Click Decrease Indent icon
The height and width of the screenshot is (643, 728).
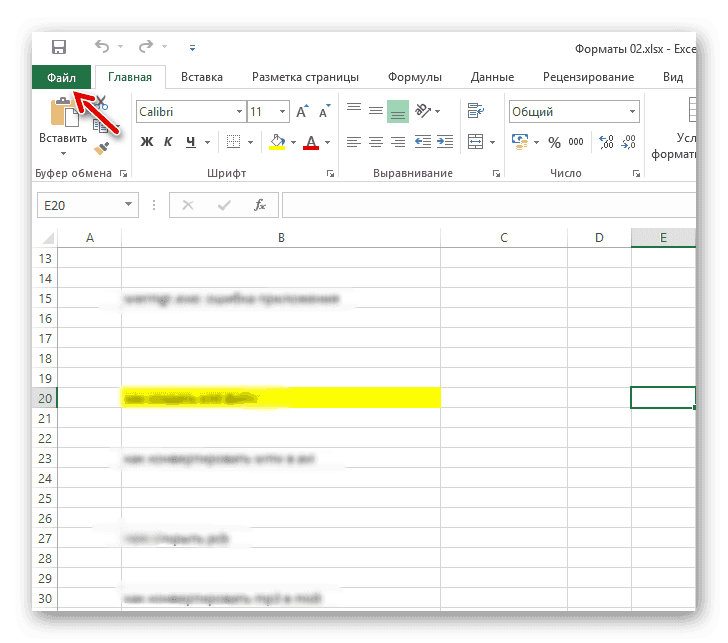click(422, 142)
